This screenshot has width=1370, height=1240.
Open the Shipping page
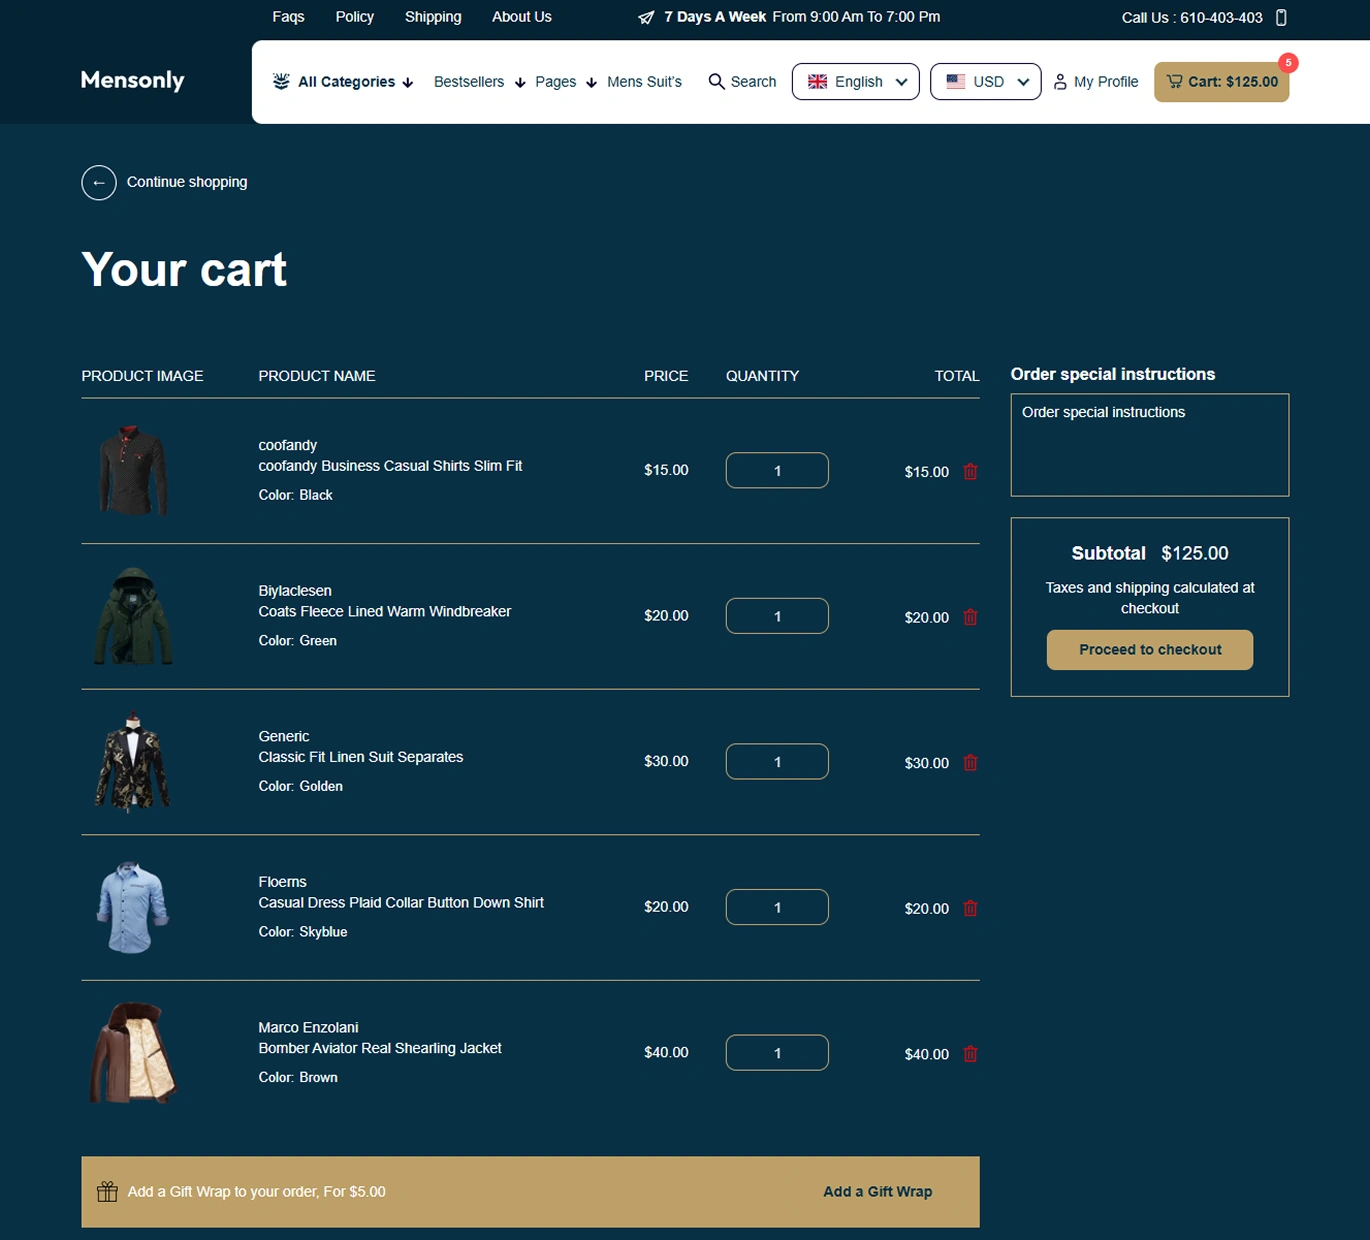click(433, 17)
